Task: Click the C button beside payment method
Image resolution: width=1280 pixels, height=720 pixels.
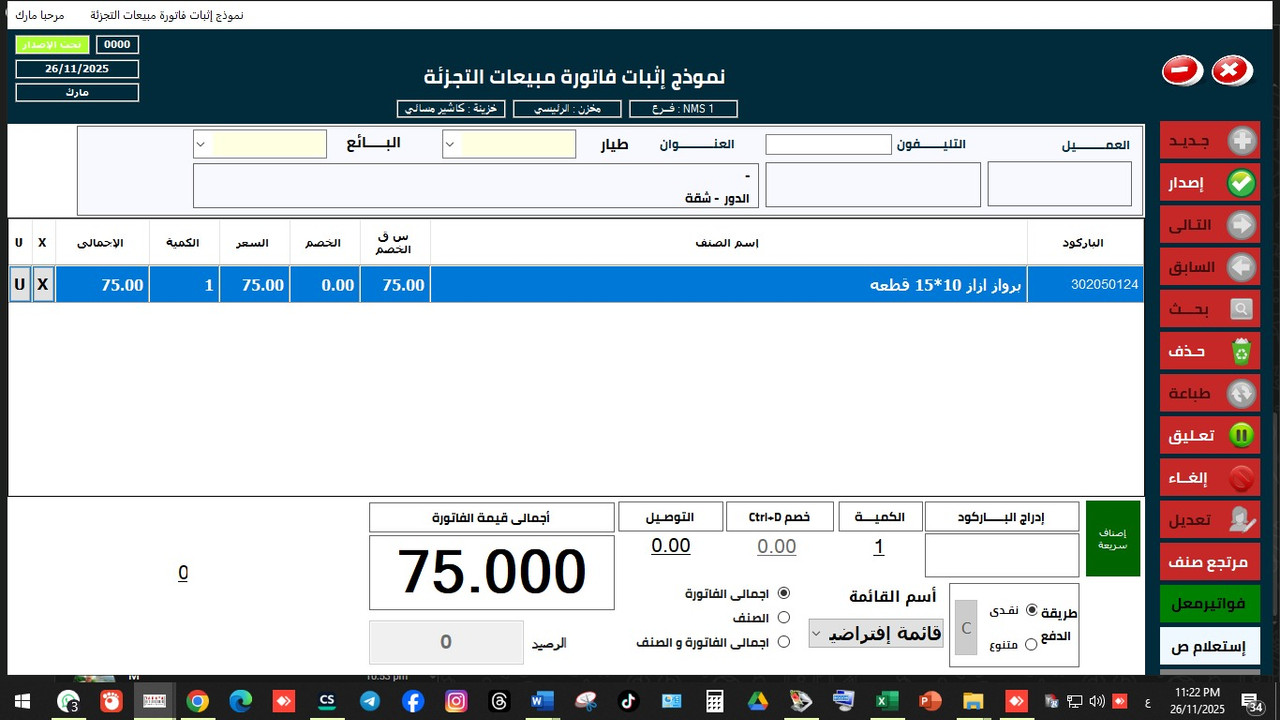Action: (x=966, y=627)
